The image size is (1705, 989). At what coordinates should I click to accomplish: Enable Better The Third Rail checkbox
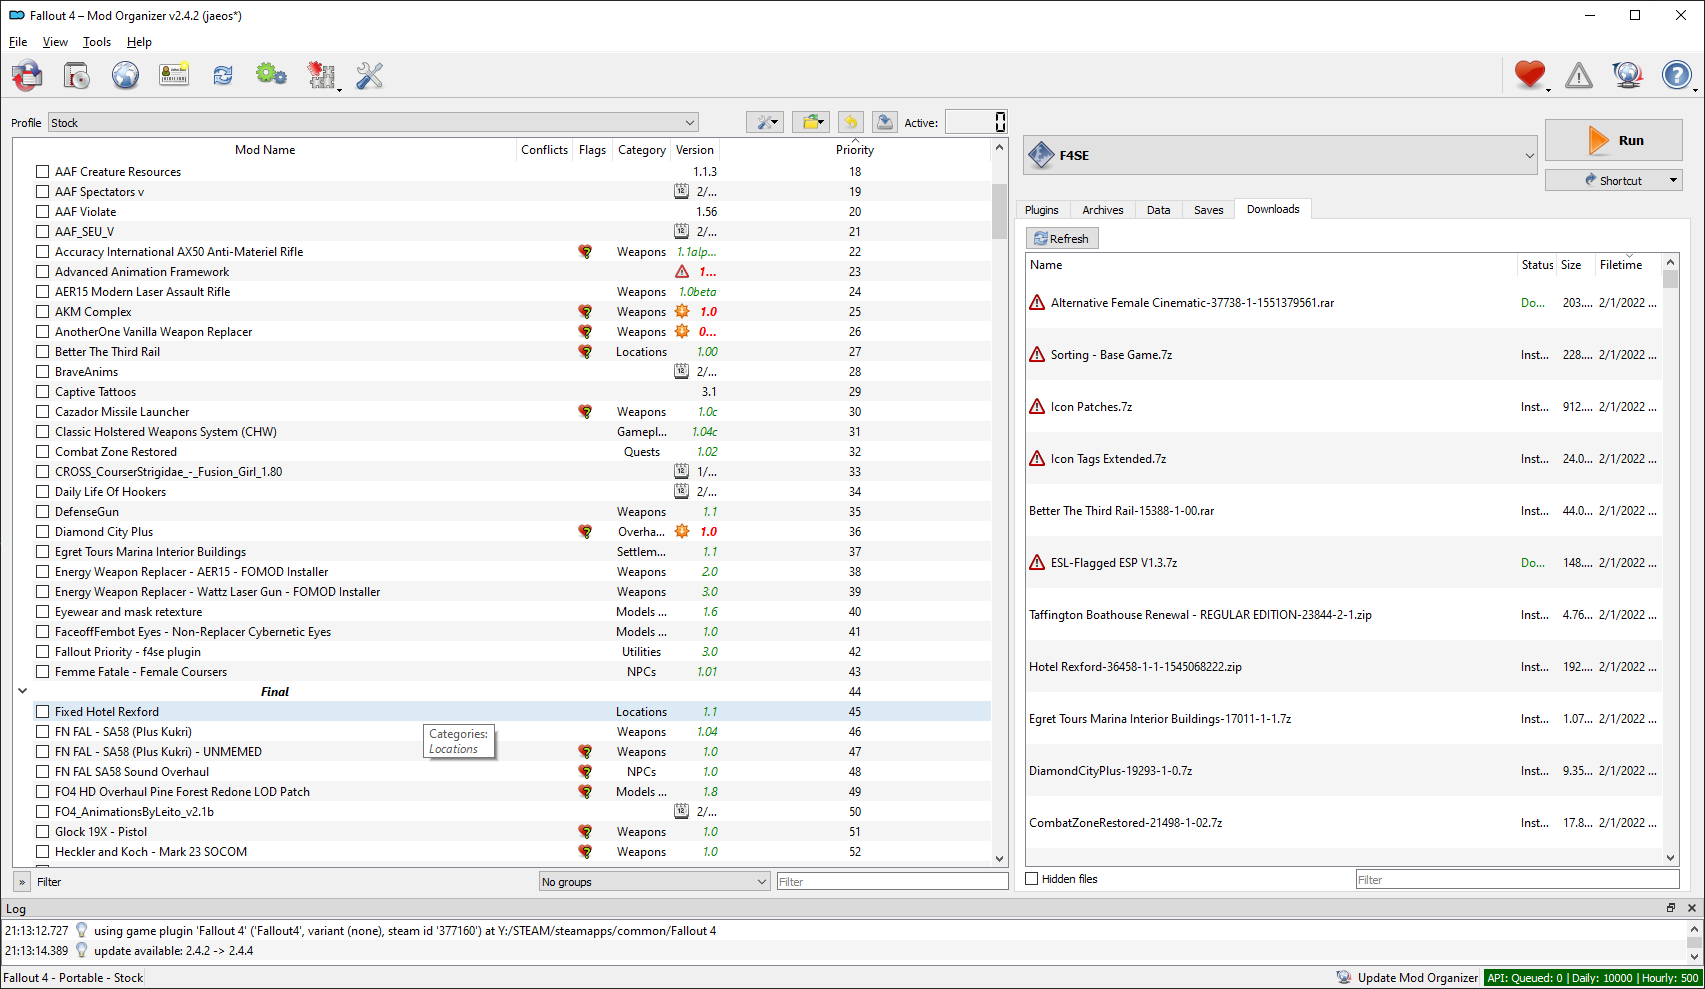42,352
